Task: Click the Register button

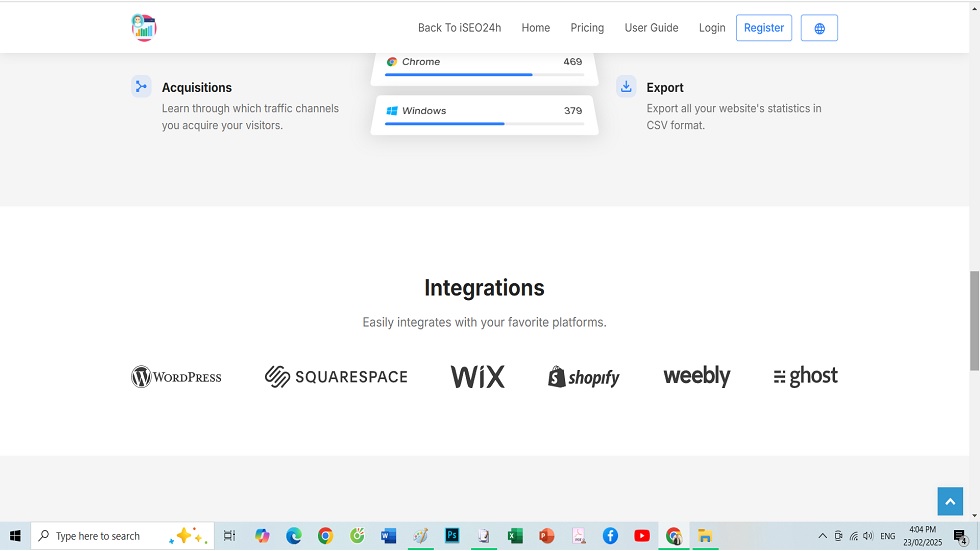Action: tap(763, 28)
